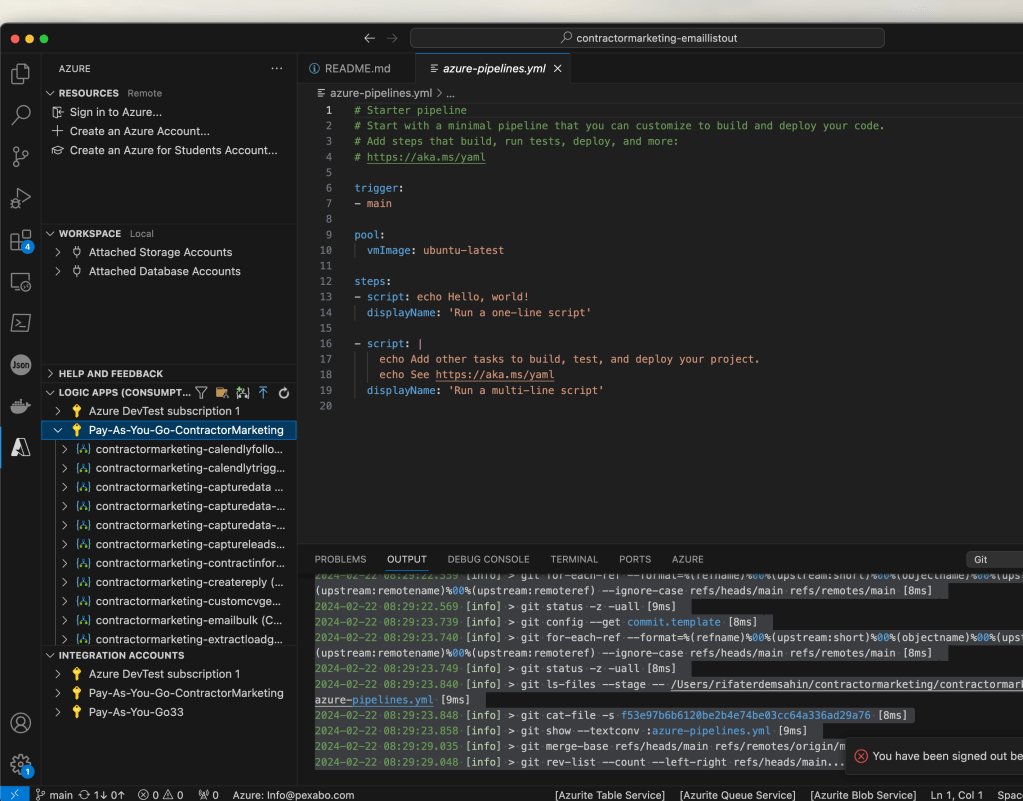
Task: Switch to the DEBUG CONSOLE tab
Action: pos(489,560)
